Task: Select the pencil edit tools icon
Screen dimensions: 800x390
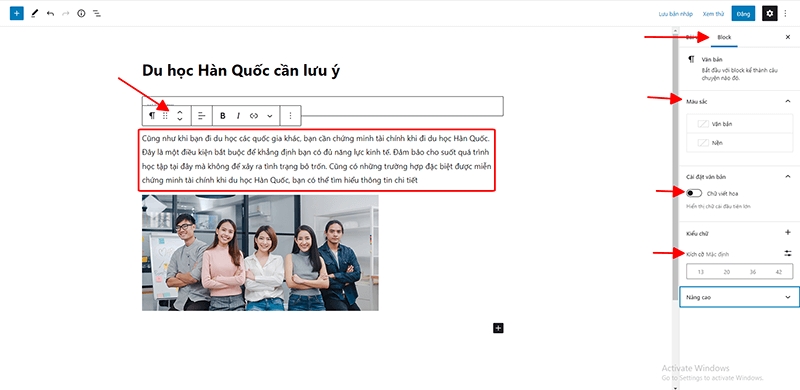Action: 34,14
